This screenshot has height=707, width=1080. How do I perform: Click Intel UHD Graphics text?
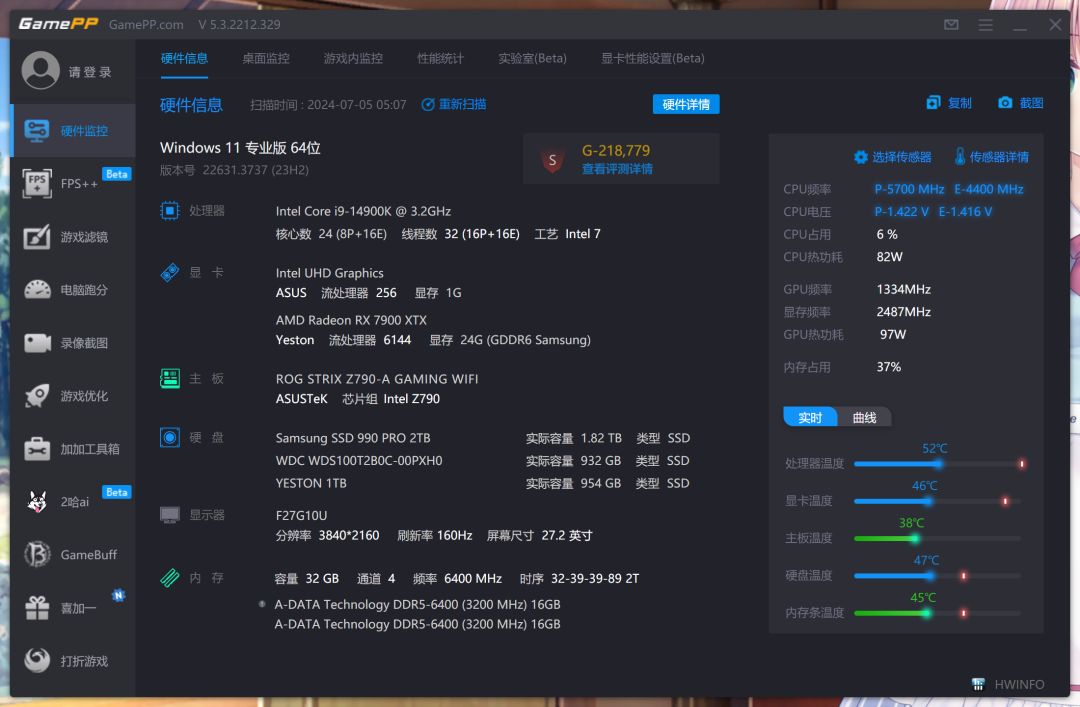tap(329, 273)
